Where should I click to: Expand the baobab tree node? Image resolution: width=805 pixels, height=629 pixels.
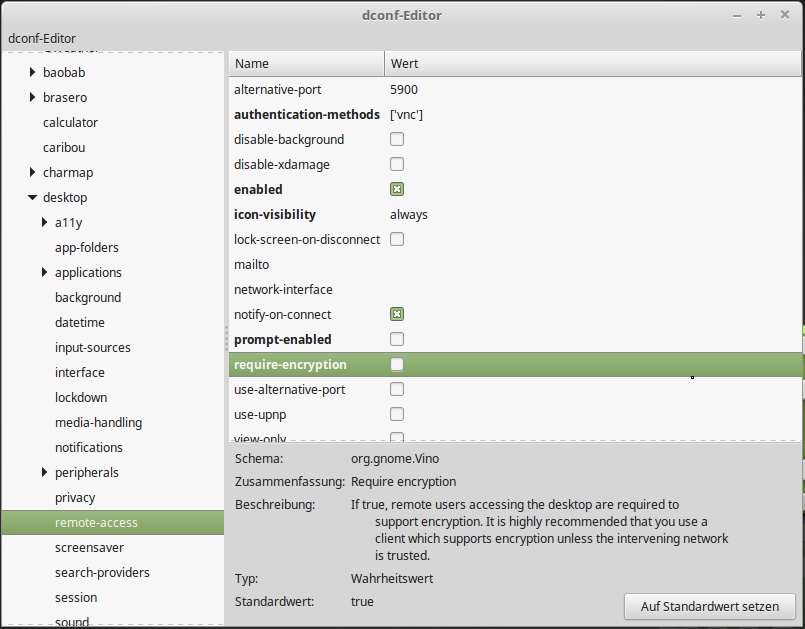click(33, 72)
